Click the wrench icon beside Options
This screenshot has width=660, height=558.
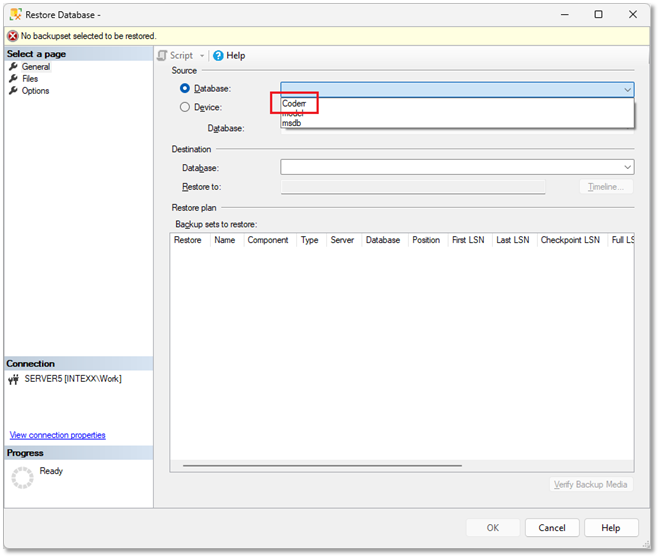click(x=13, y=91)
